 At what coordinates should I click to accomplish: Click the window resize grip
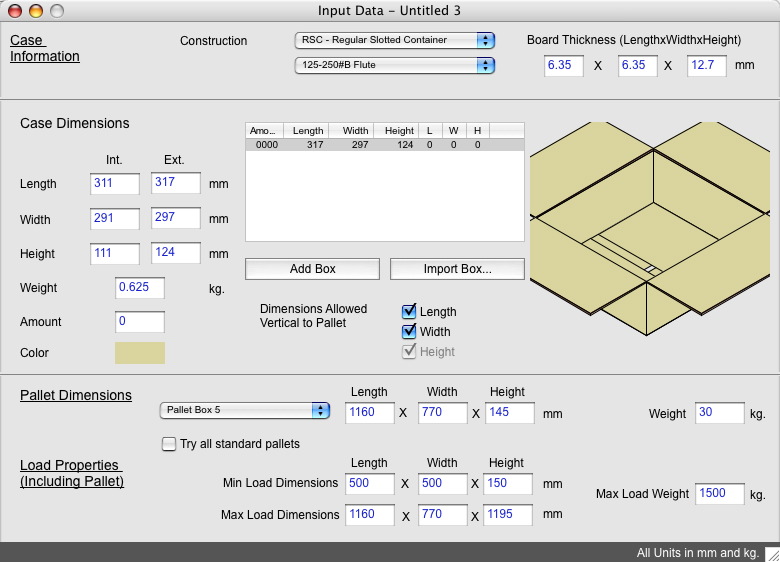(772, 554)
